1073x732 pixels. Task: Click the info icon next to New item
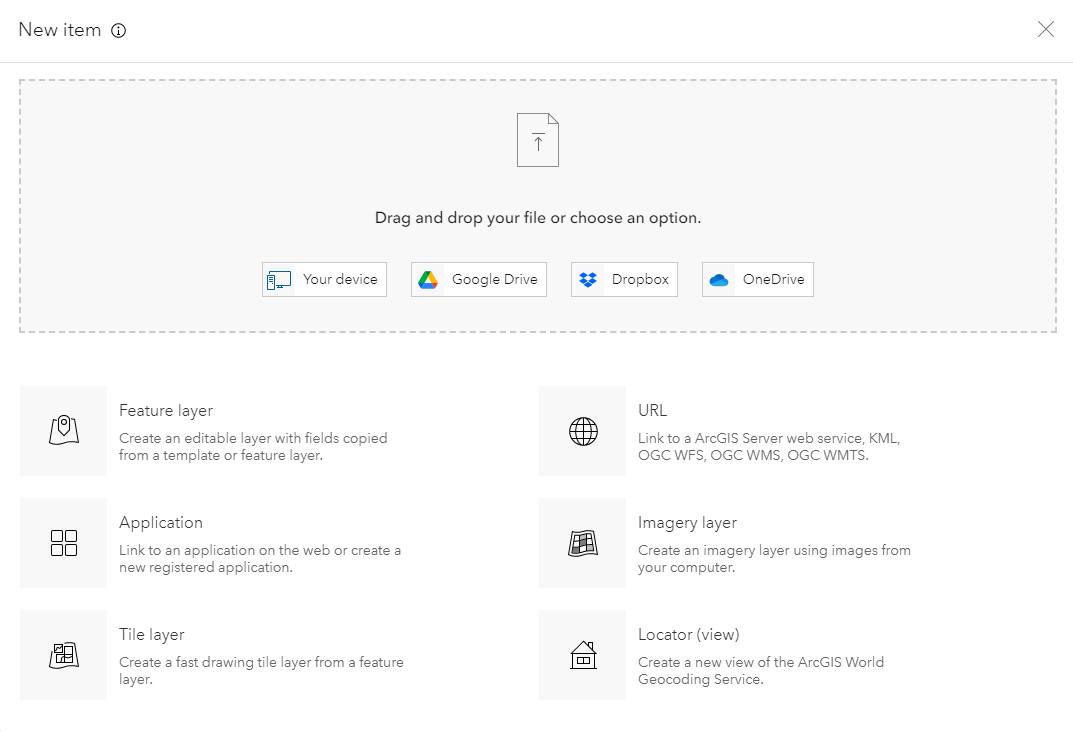[118, 31]
